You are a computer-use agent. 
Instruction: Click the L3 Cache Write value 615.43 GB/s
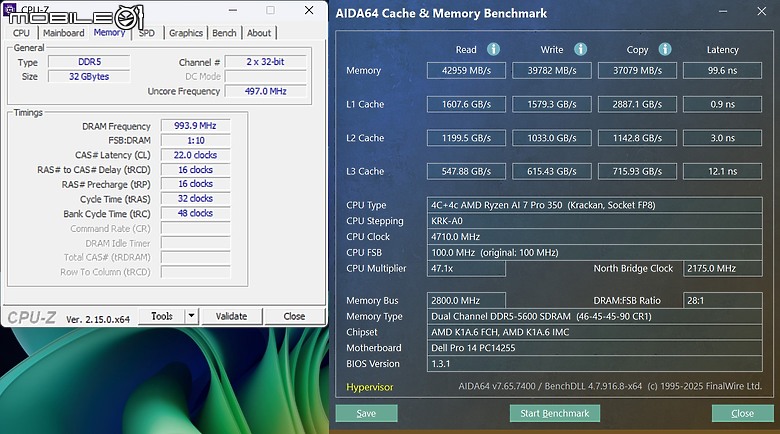click(552, 171)
